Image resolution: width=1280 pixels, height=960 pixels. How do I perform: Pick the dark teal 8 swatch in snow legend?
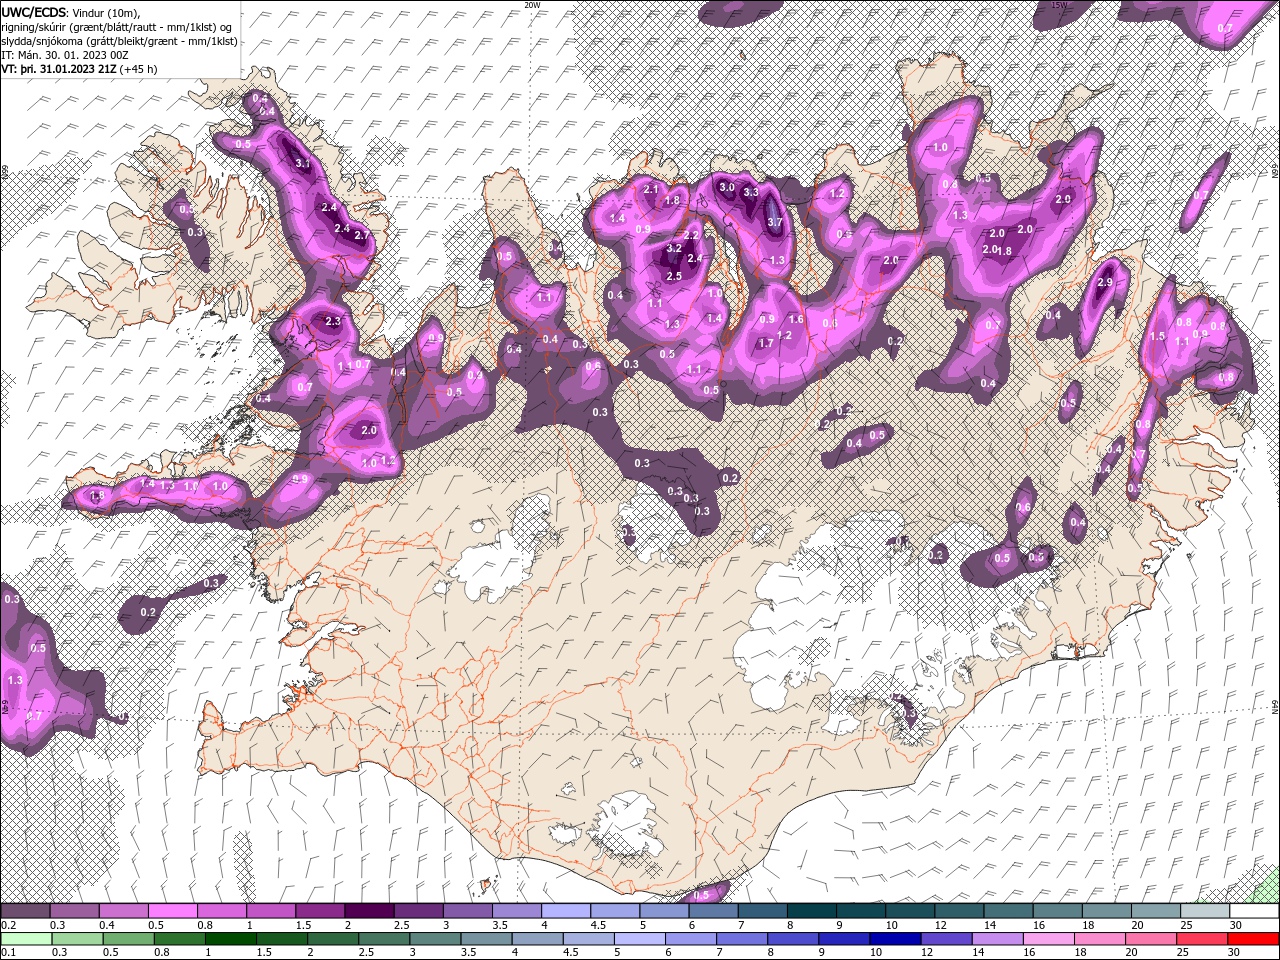click(x=812, y=910)
